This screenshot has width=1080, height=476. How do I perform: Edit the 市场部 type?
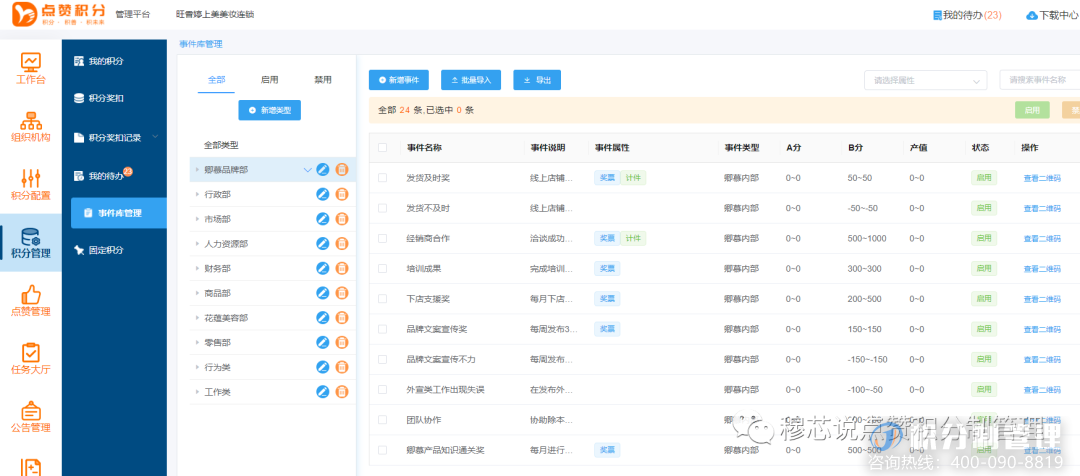323,218
